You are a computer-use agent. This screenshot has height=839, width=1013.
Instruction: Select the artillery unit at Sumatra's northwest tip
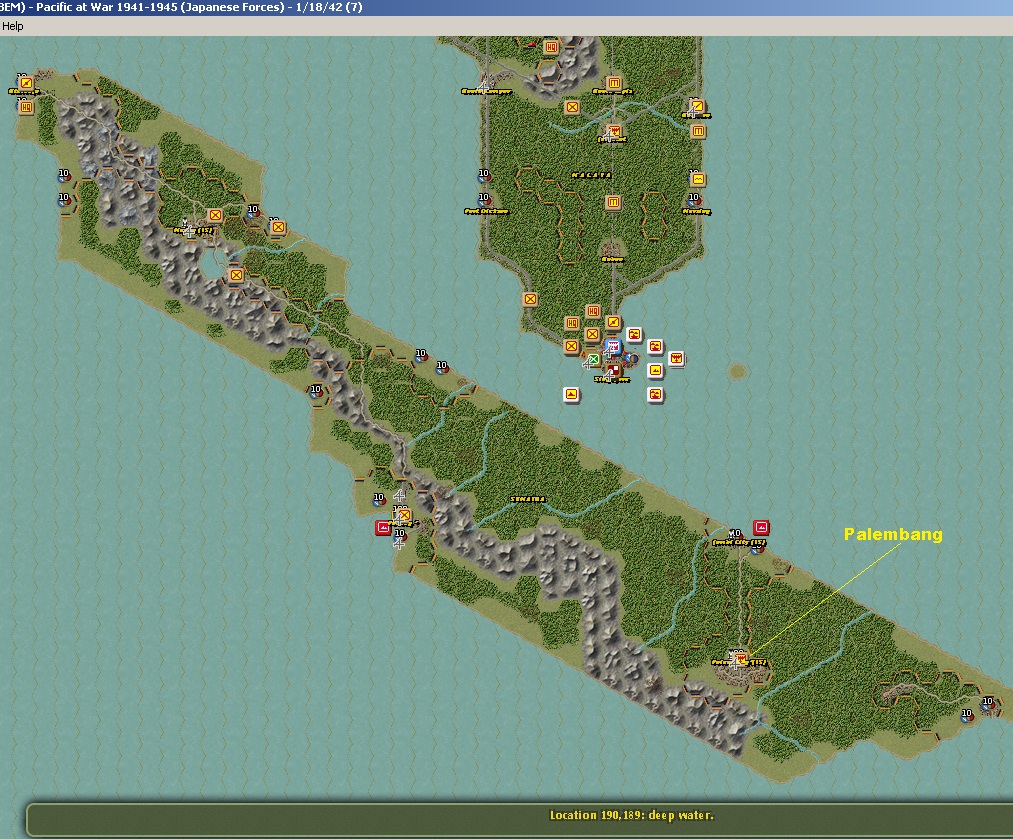(26, 83)
